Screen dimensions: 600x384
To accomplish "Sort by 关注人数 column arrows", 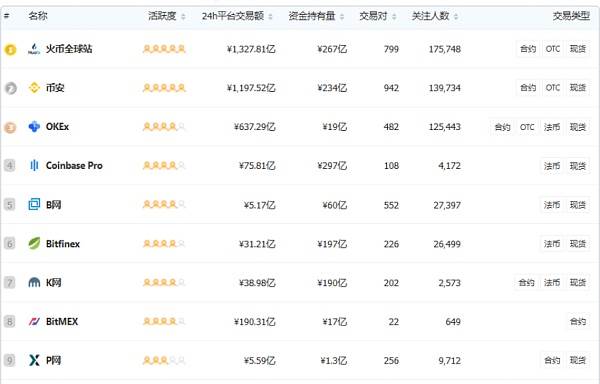I will coord(456,16).
